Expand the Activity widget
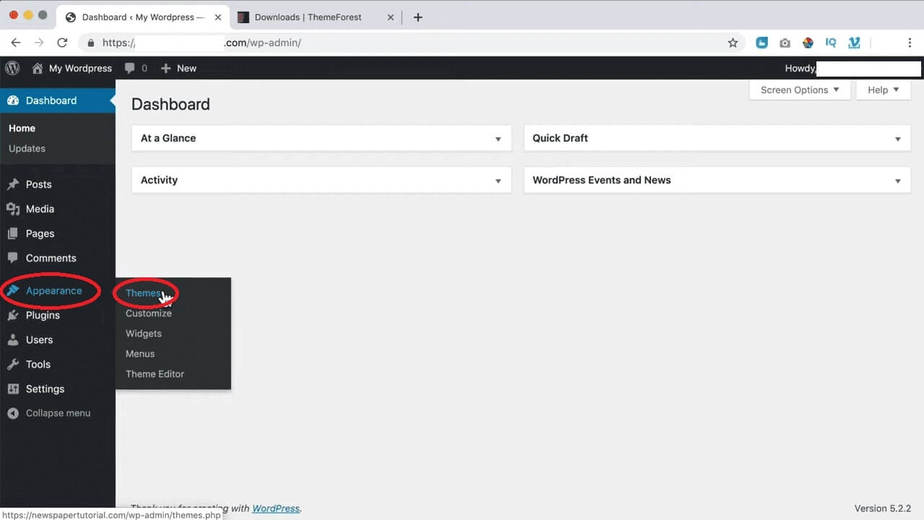 (498, 181)
